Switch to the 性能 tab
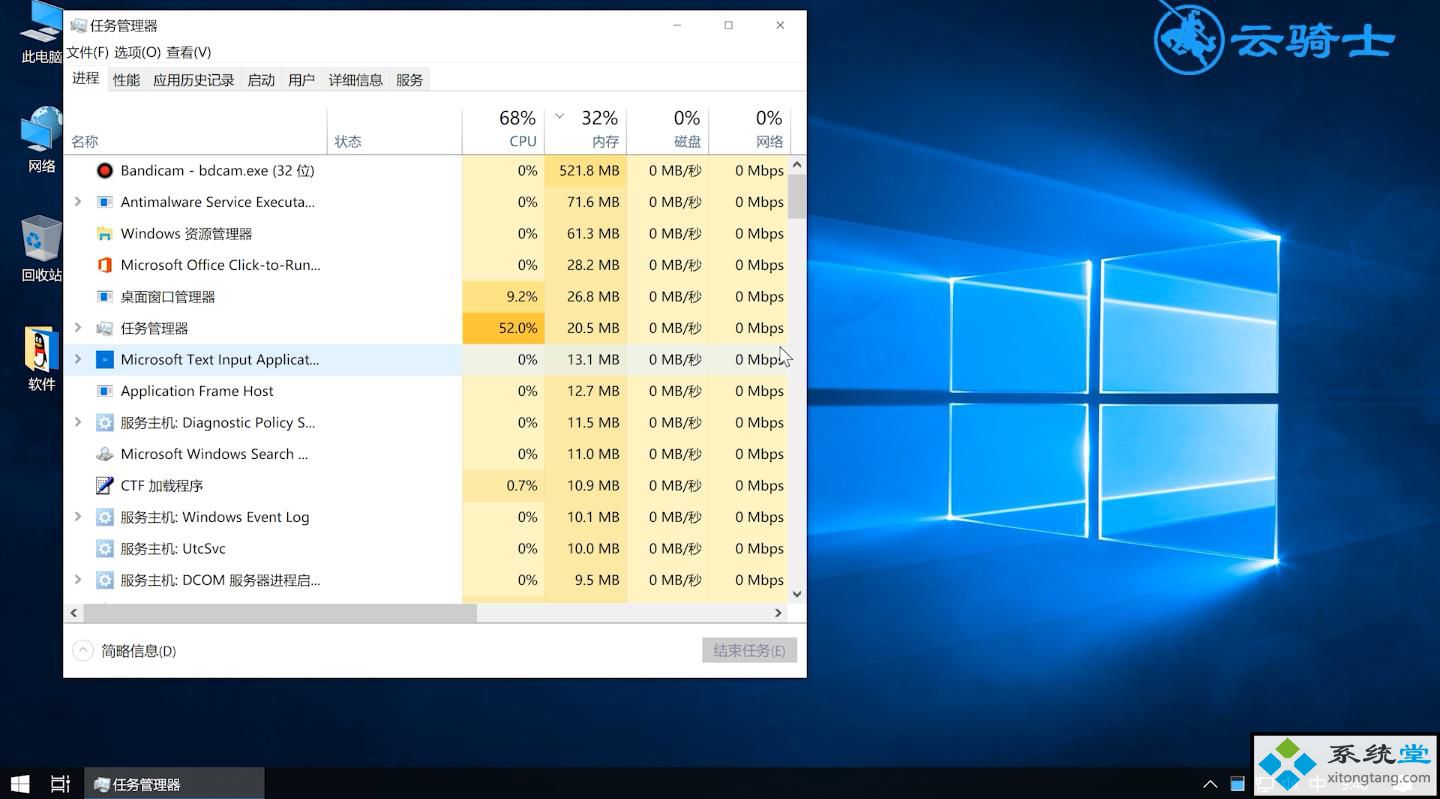The height and width of the screenshot is (799, 1440). point(126,80)
